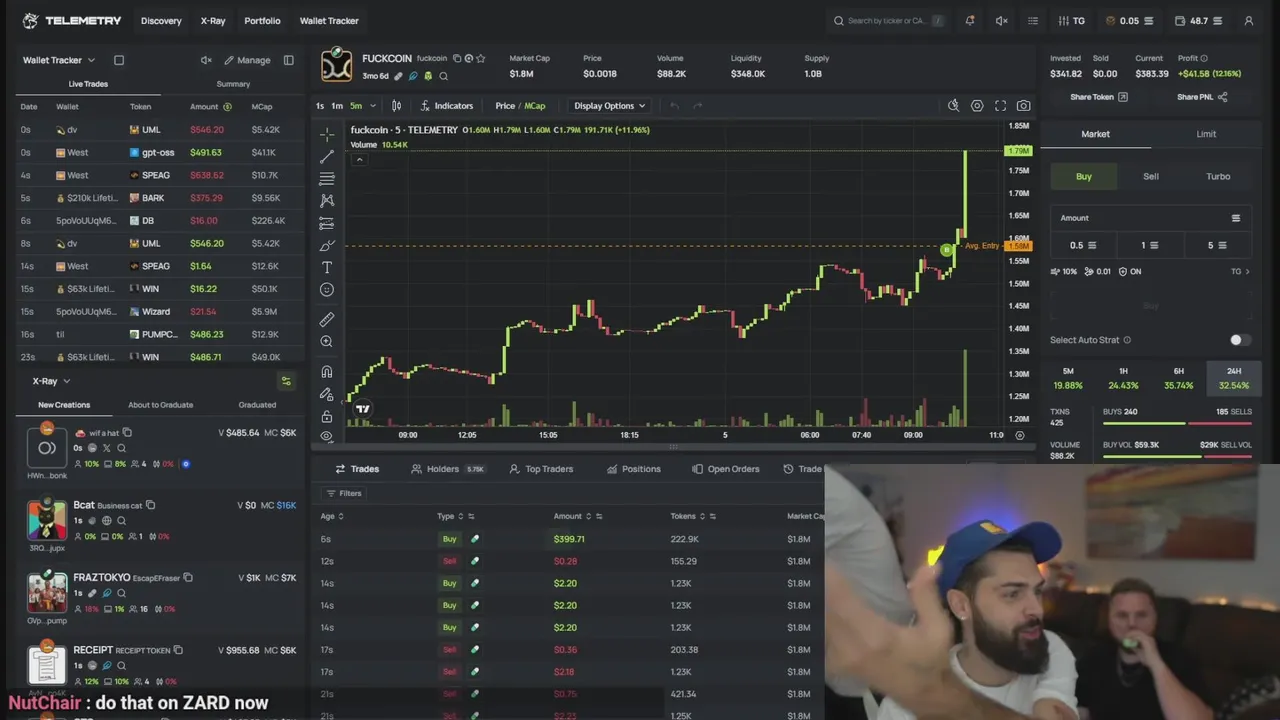Click the Share PNL share icon
This screenshot has height=720, width=1280.
click(1222, 97)
